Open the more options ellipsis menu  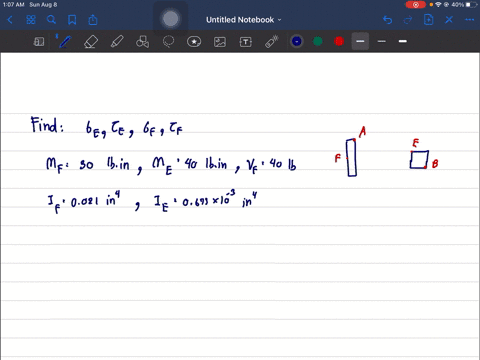[470, 20]
